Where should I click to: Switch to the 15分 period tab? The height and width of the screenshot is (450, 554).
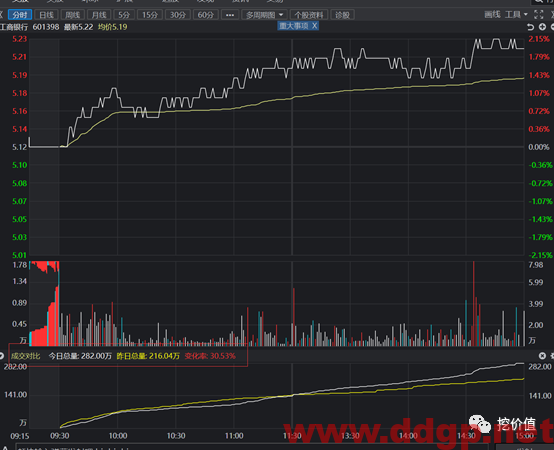(150, 15)
